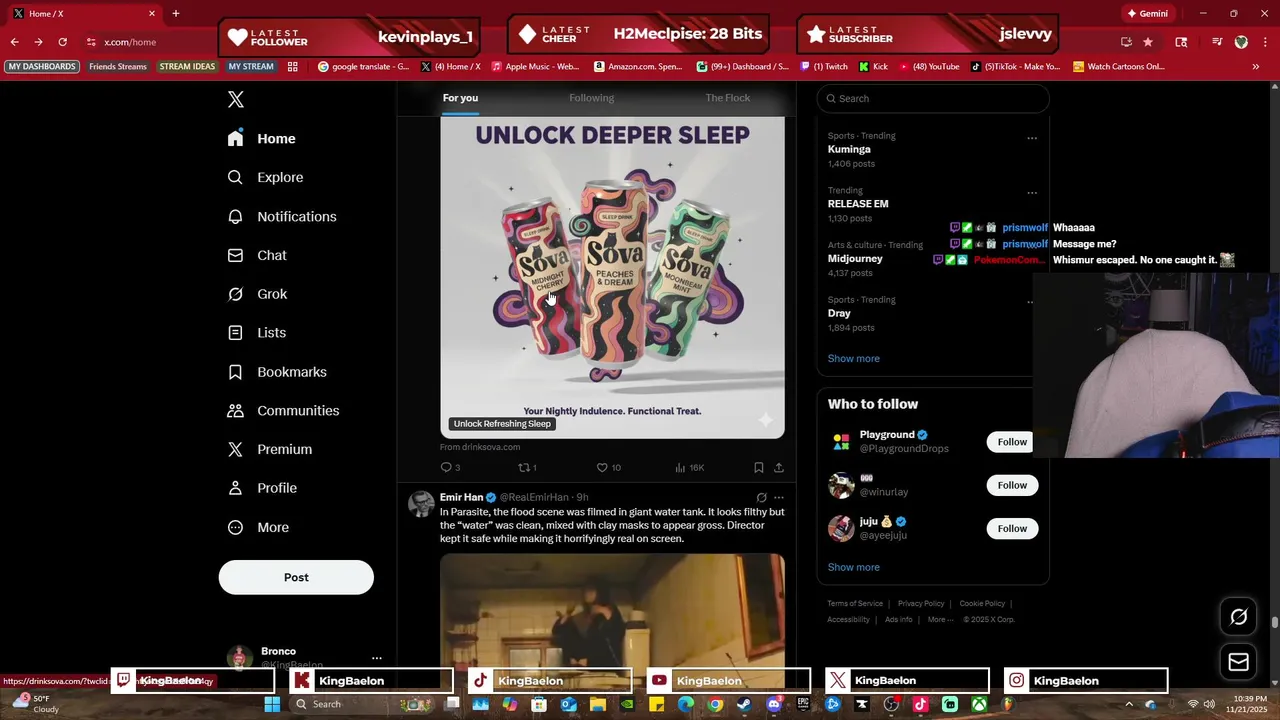Open Emir Han's profile avatar
Image resolution: width=1280 pixels, height=720 pixels.
click(x=421, y=503)
